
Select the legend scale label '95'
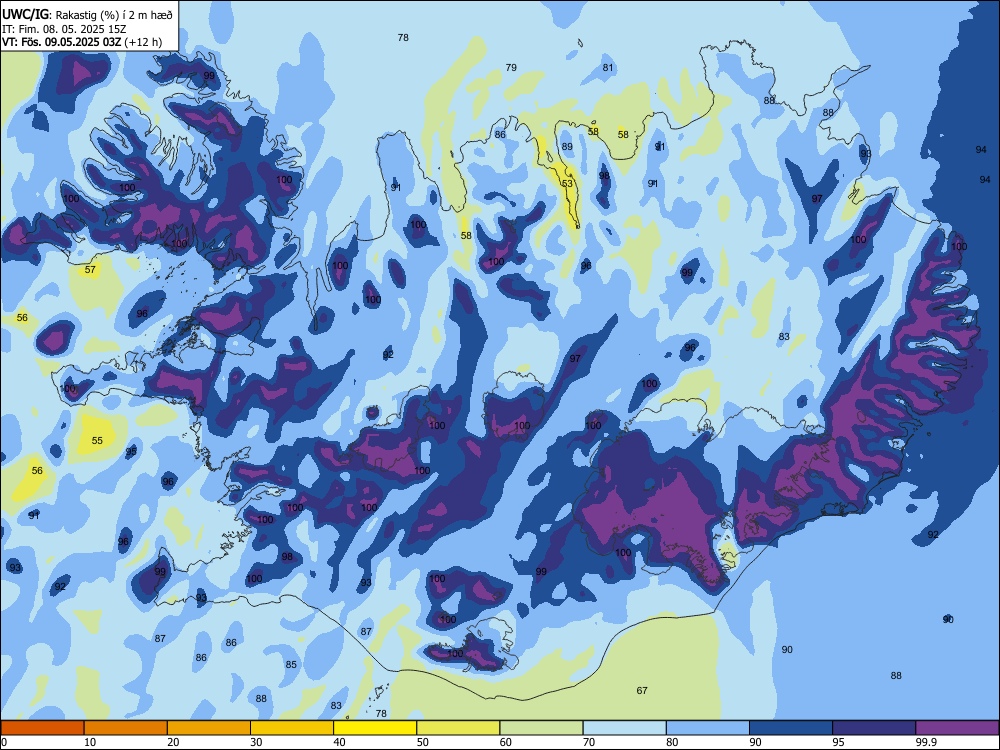(839, 742)
